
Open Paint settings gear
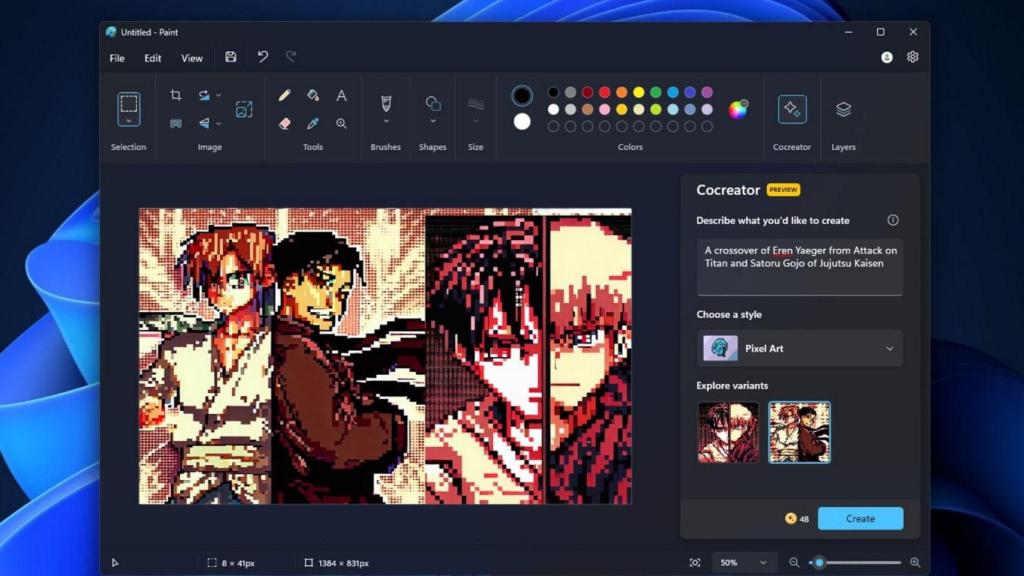(x=912, y=57)
